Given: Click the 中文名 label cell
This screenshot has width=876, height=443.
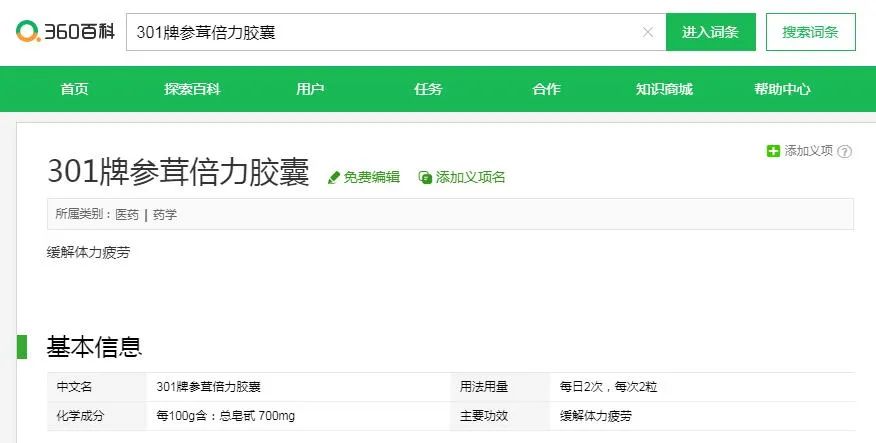Looking at the screenshot, I should pos(97,387).
